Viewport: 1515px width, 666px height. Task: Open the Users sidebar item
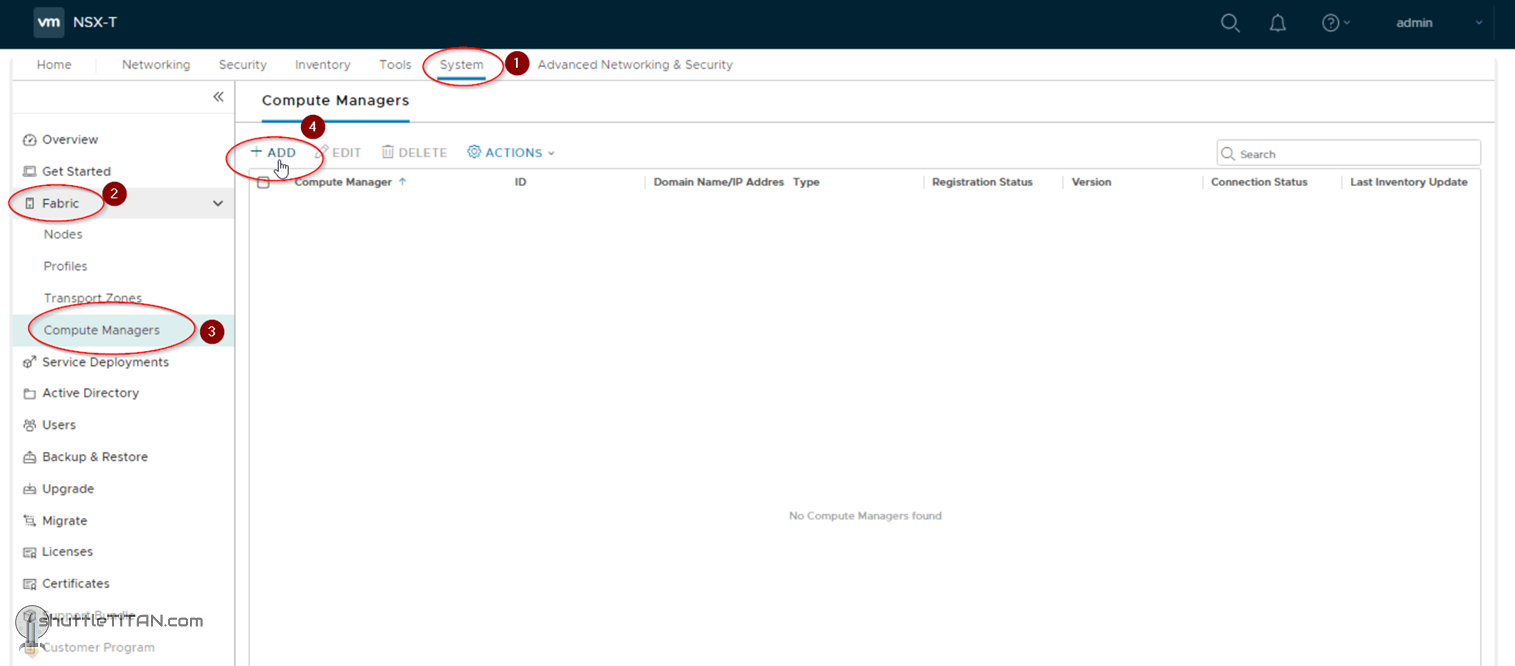click(x=59, y=425)
